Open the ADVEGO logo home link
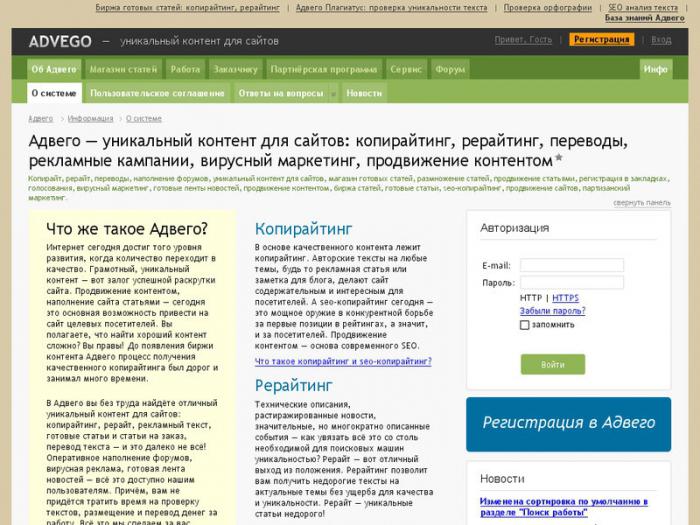Image resolution: width=700 pixels, height=525 pixels. (60, 42)
